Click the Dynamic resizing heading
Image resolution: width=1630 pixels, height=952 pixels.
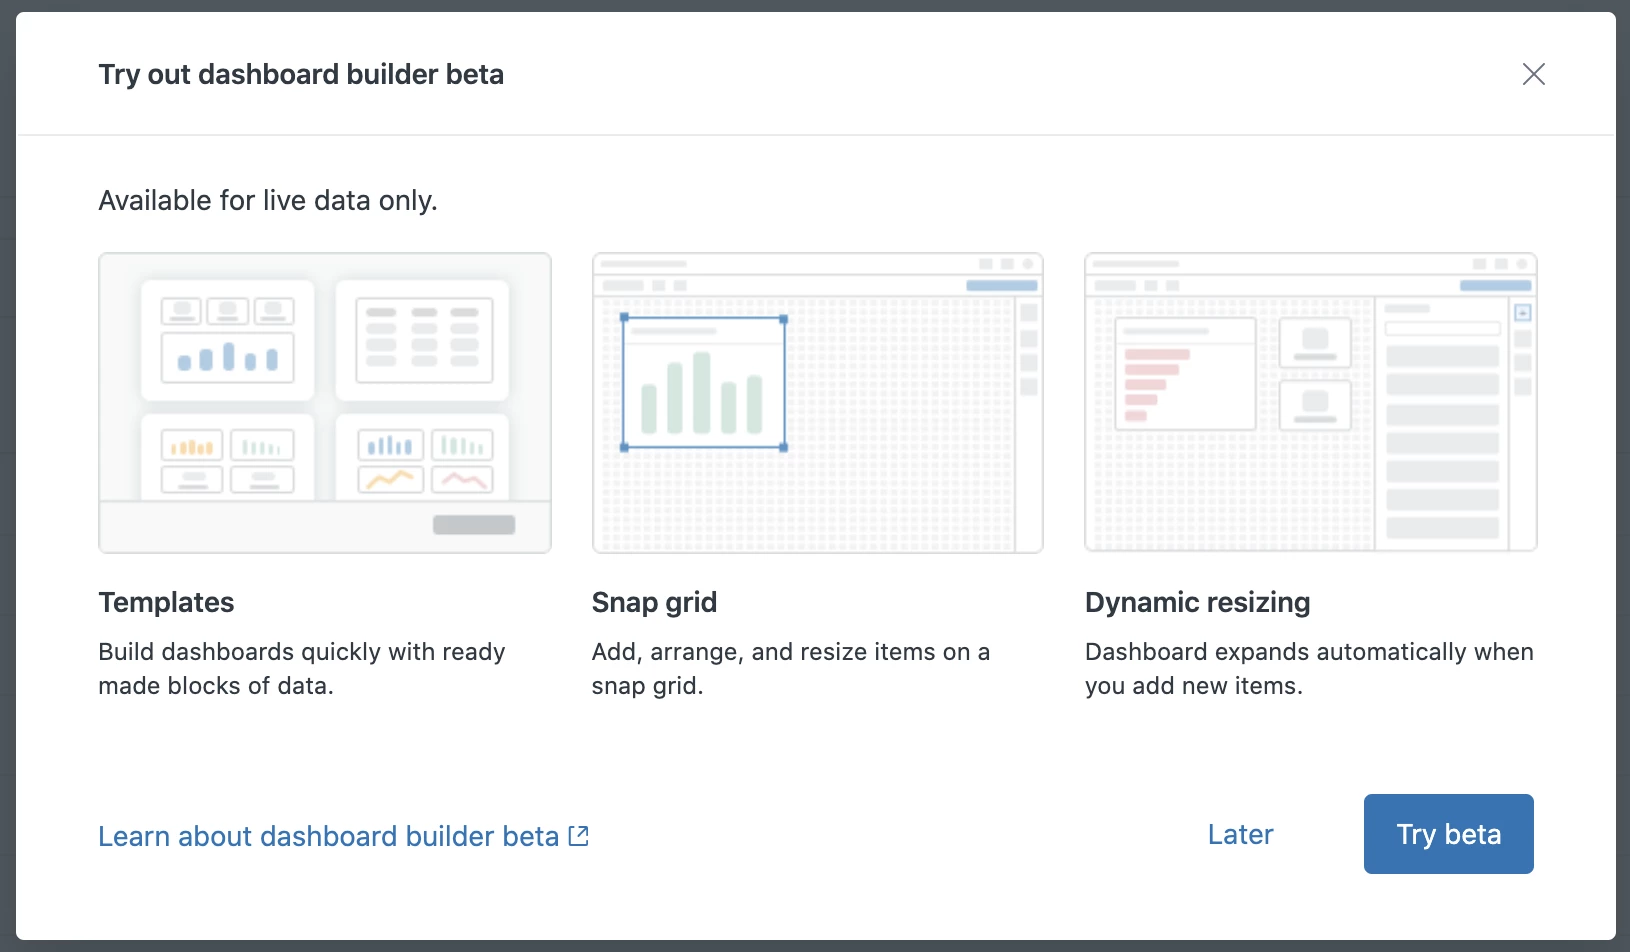pos(1197,602)
